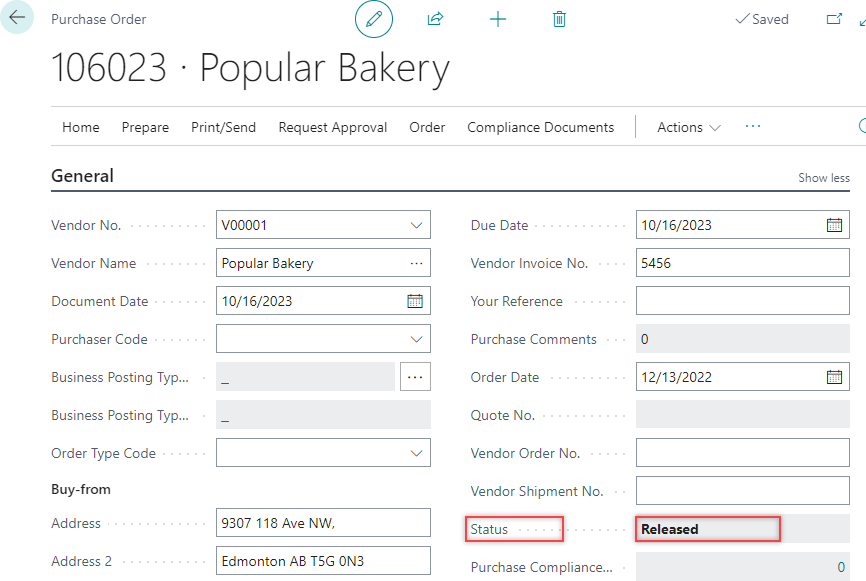Image resolution: width=866 pixels, height=581 pixels.
Task: Show more options ellipsis in action bar
Action: (753, 126)
